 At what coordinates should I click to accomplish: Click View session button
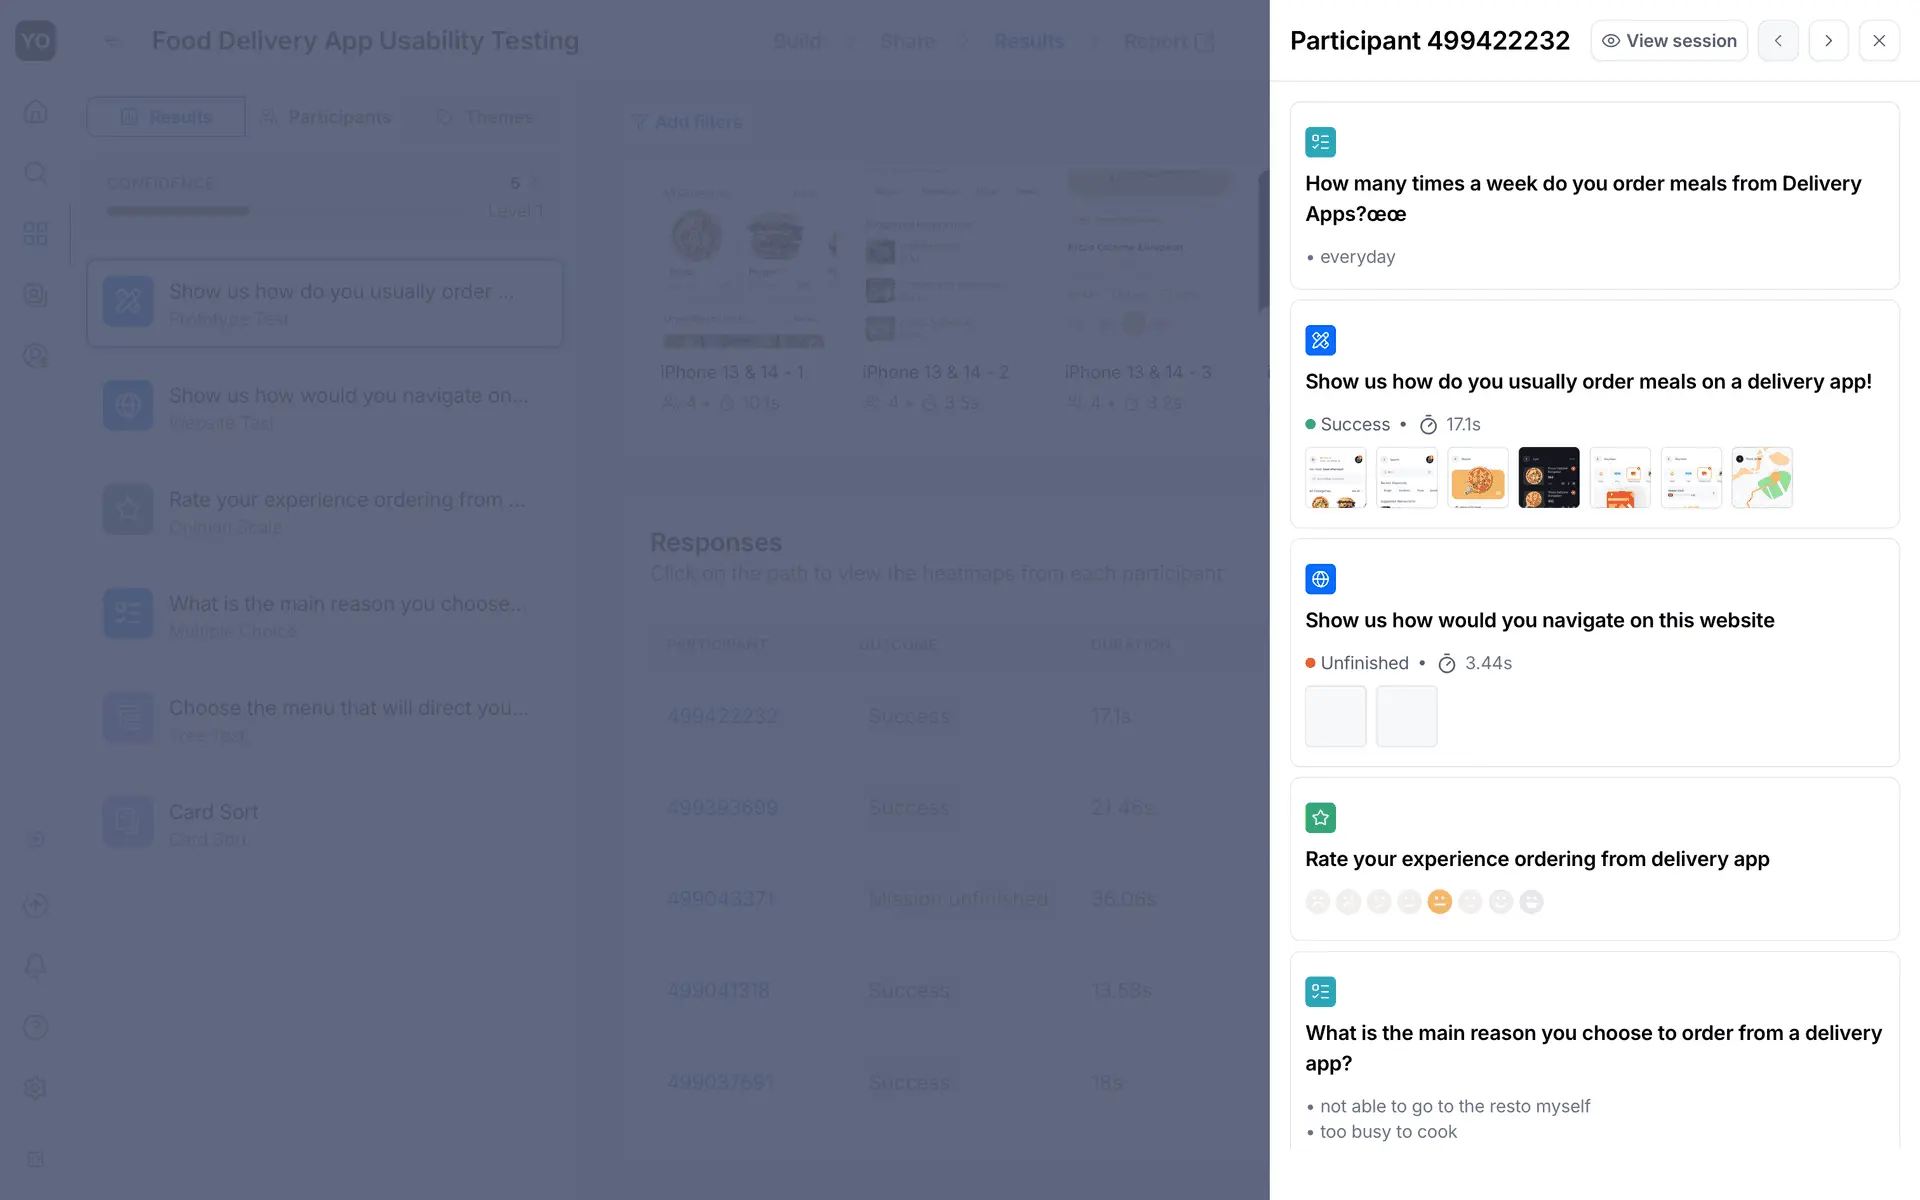point(1668,41)
